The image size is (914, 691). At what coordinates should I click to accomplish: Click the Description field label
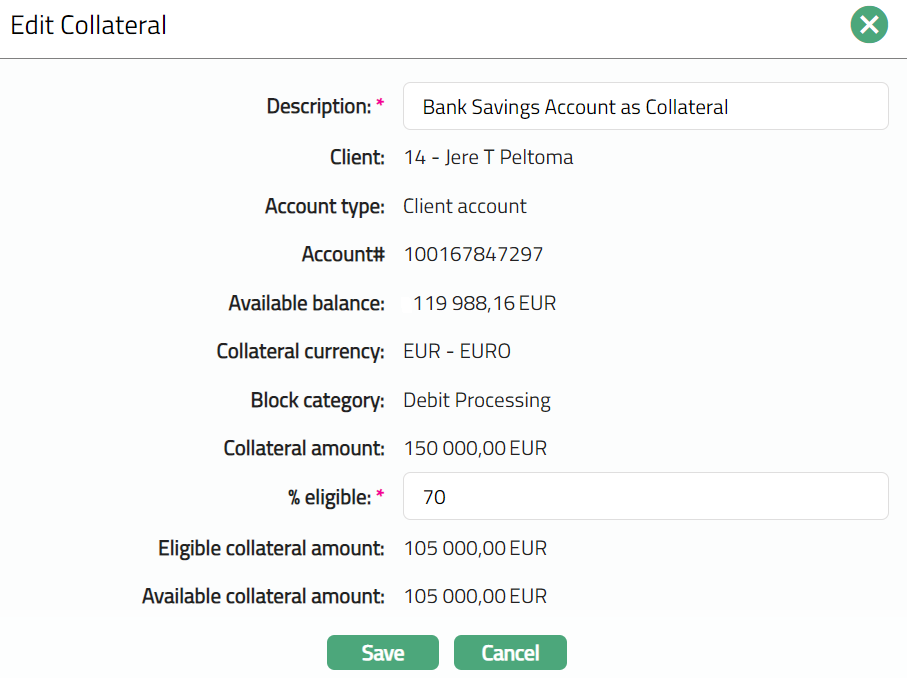319,106
